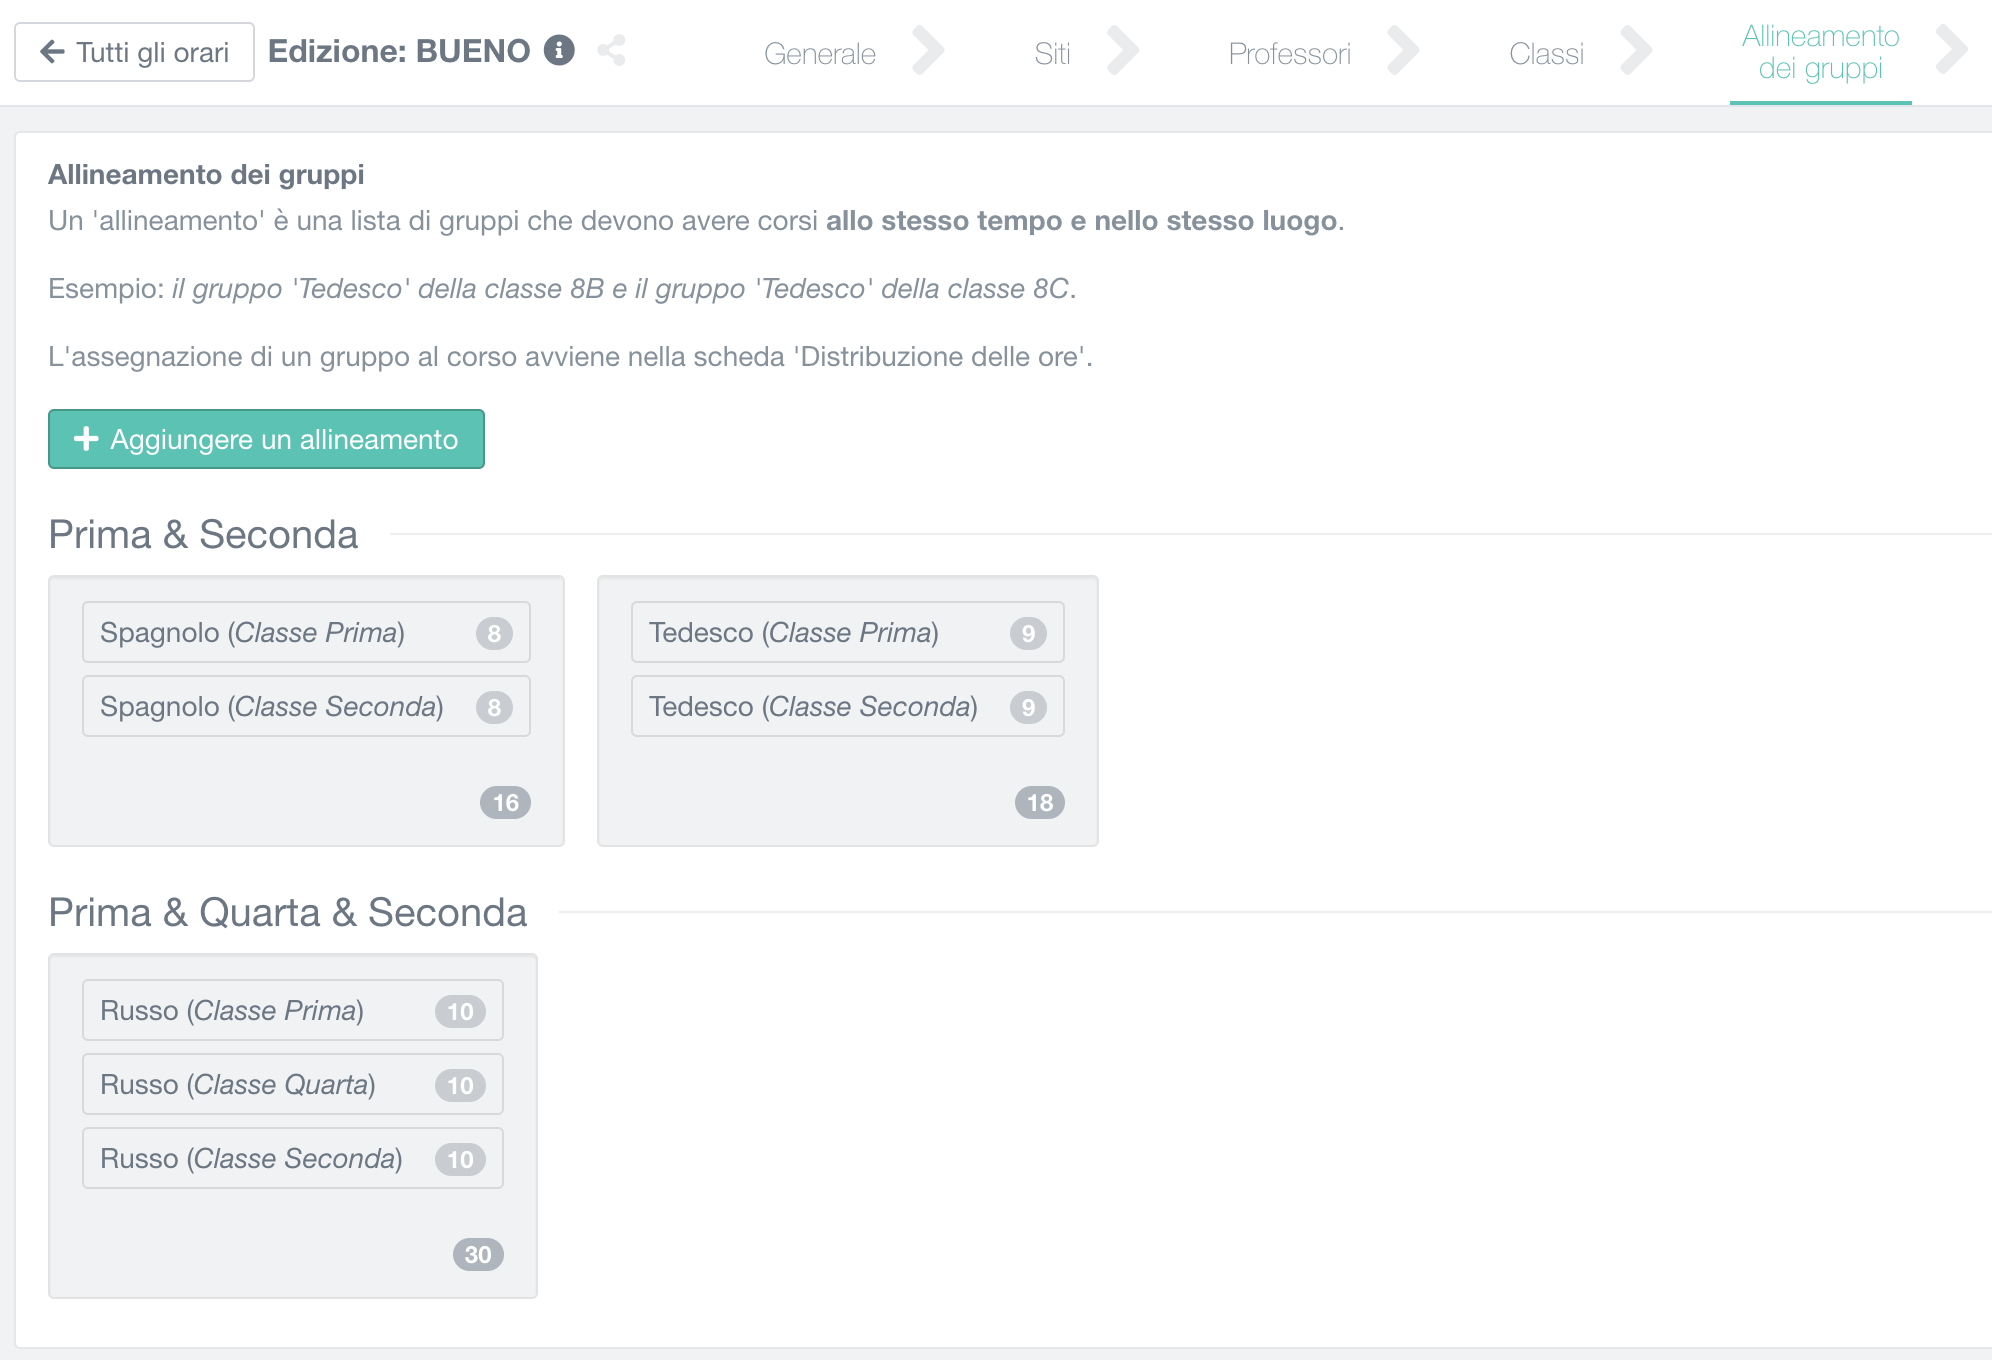1992x1360 pixels.
Task: Click the share icon beside edition title
Action: (611, 50)
